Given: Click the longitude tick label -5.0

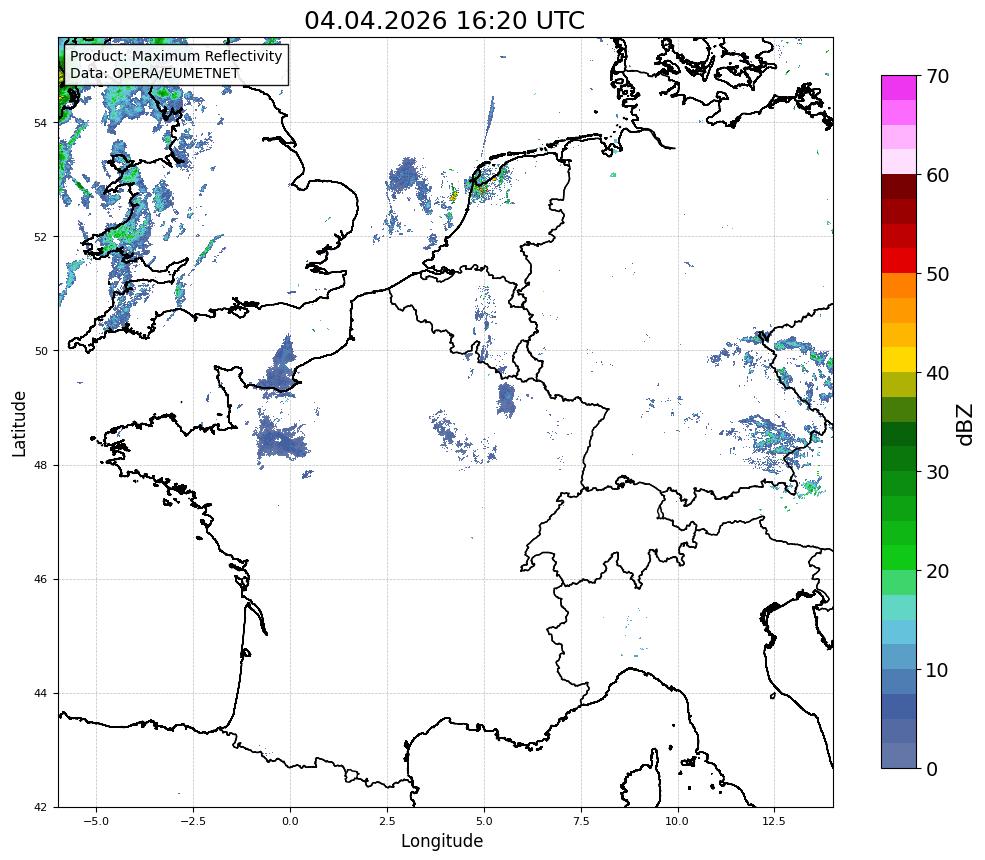Looking at the screenshot, I should [96, 821].
